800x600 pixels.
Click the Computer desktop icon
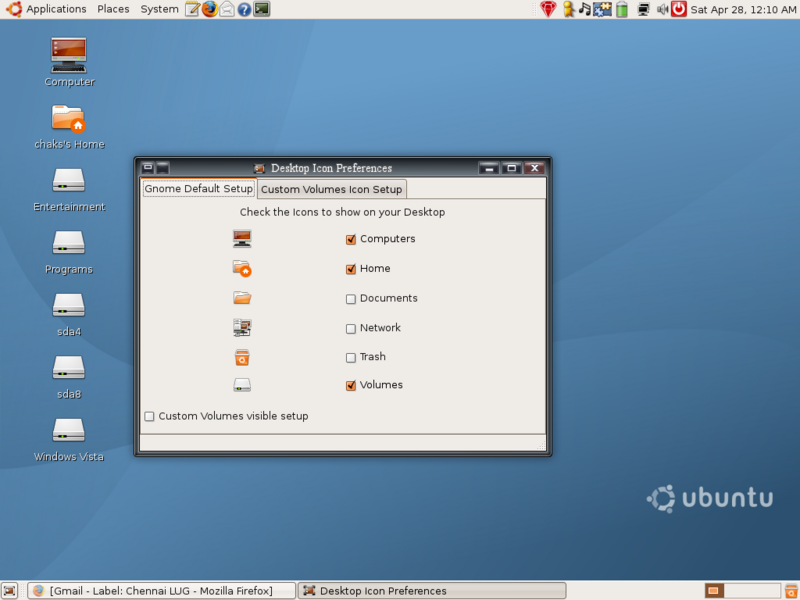[68, 55]
